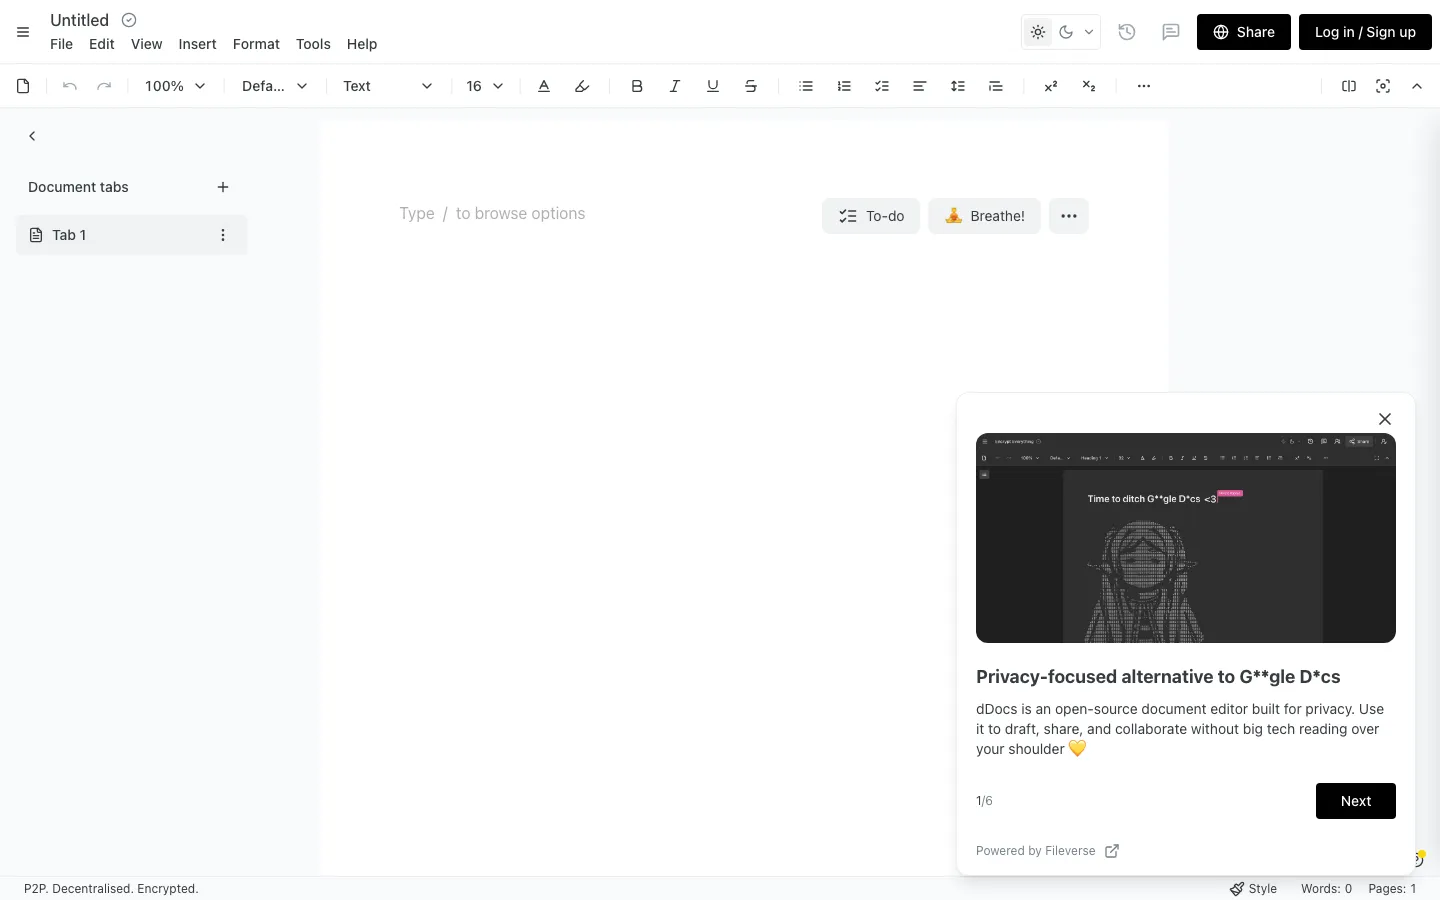Open the Insert menu
Screen dimensions: 1440x900
(197, 44)
